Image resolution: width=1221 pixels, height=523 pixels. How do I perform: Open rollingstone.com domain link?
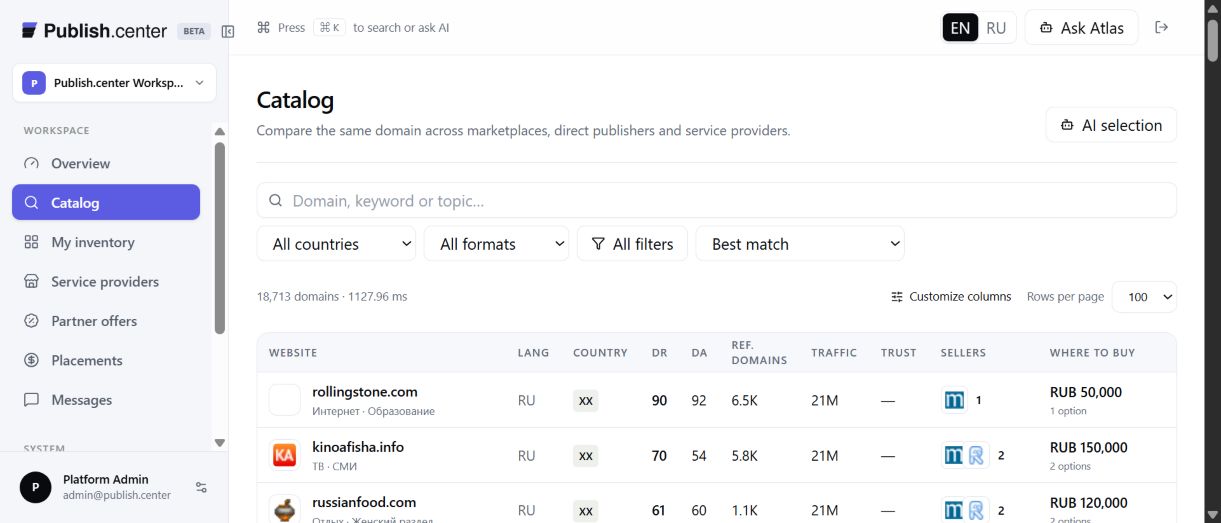click(x=364, y=392)
